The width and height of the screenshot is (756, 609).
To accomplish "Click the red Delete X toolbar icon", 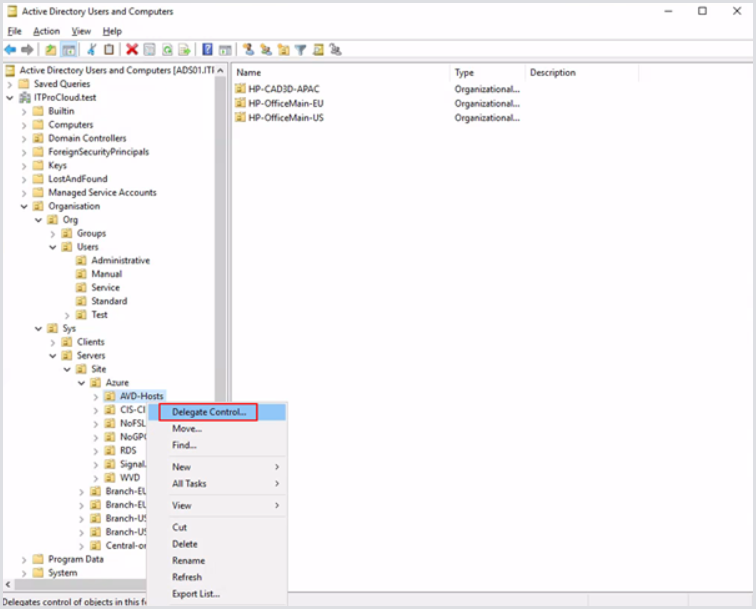I will pos(131,49).
